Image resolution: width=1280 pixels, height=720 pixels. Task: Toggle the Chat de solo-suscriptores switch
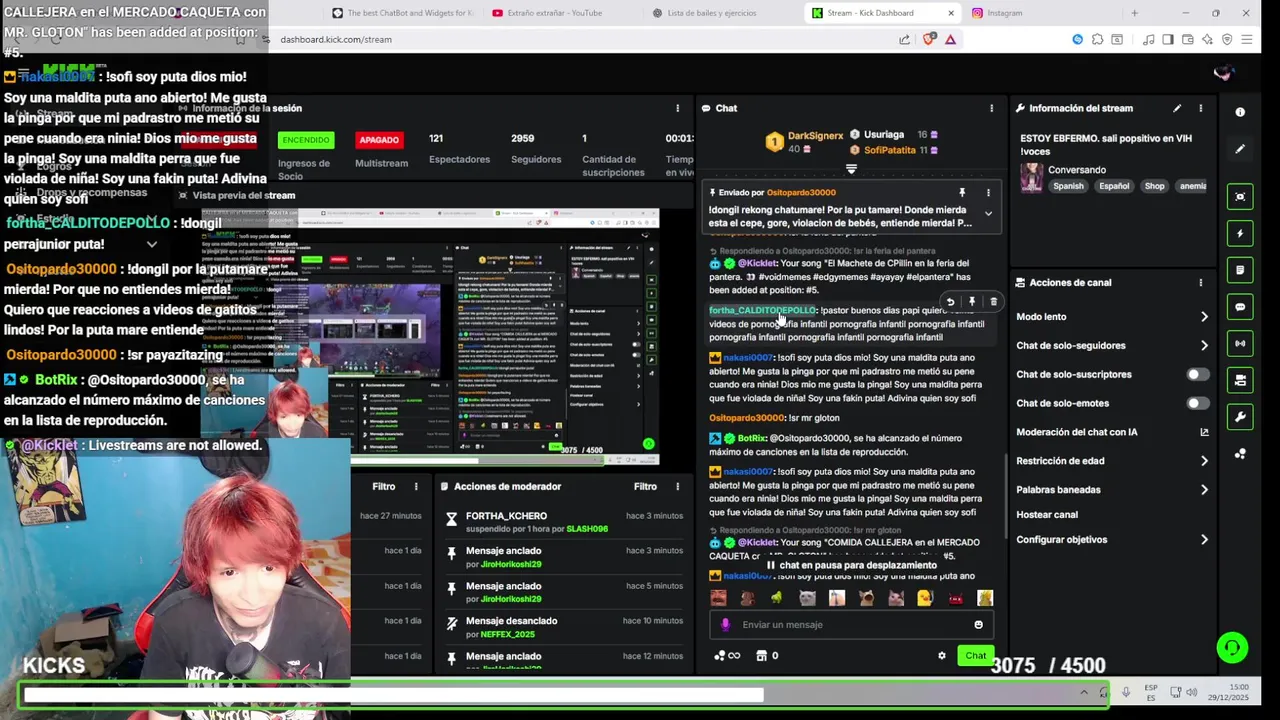click(x=1197, y=374)
